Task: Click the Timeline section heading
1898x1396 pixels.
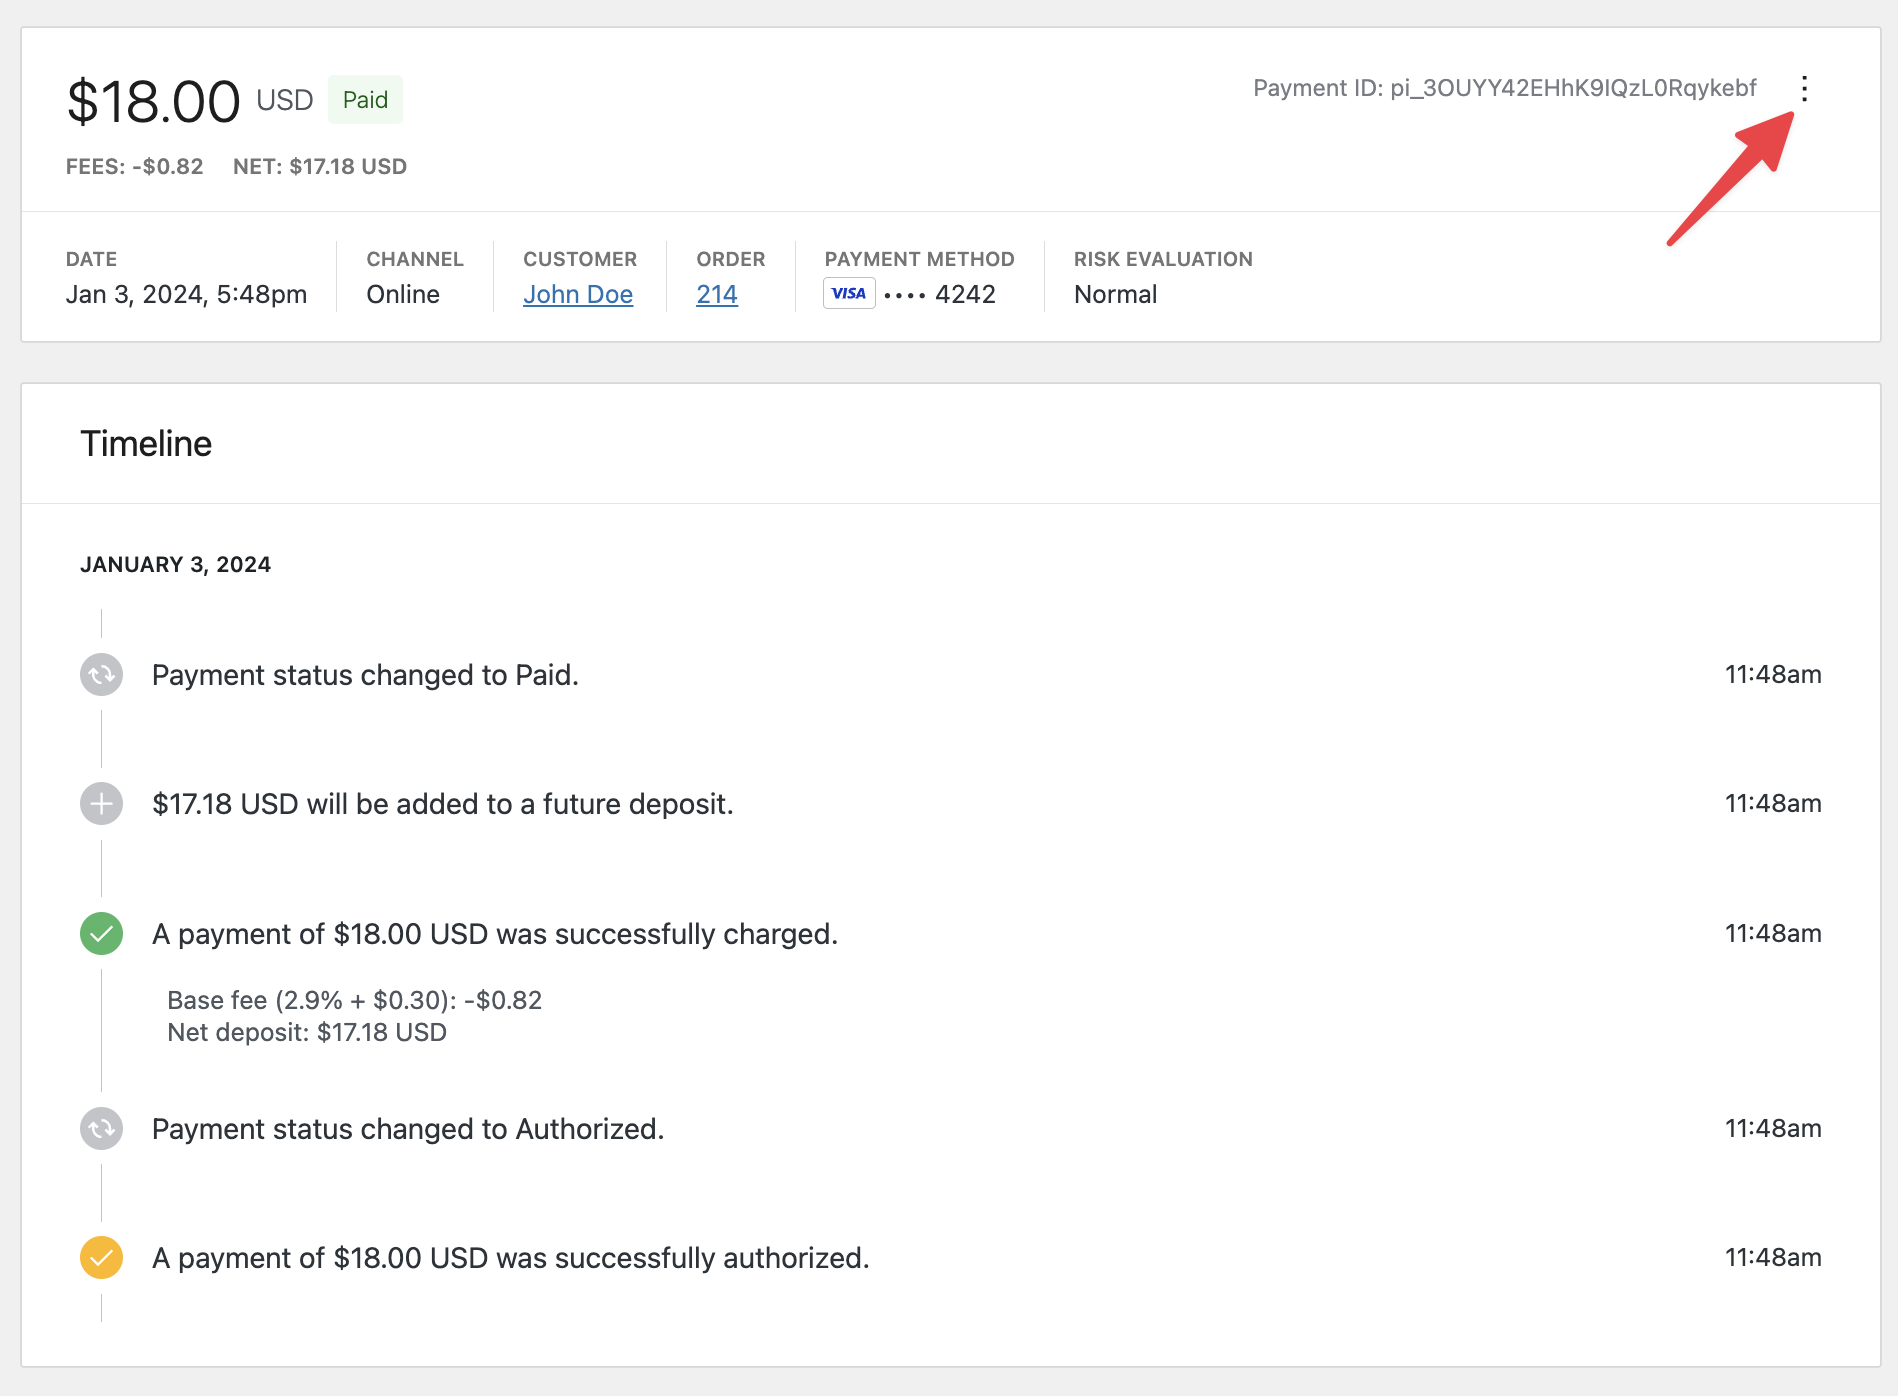Action: pos(145,443)
